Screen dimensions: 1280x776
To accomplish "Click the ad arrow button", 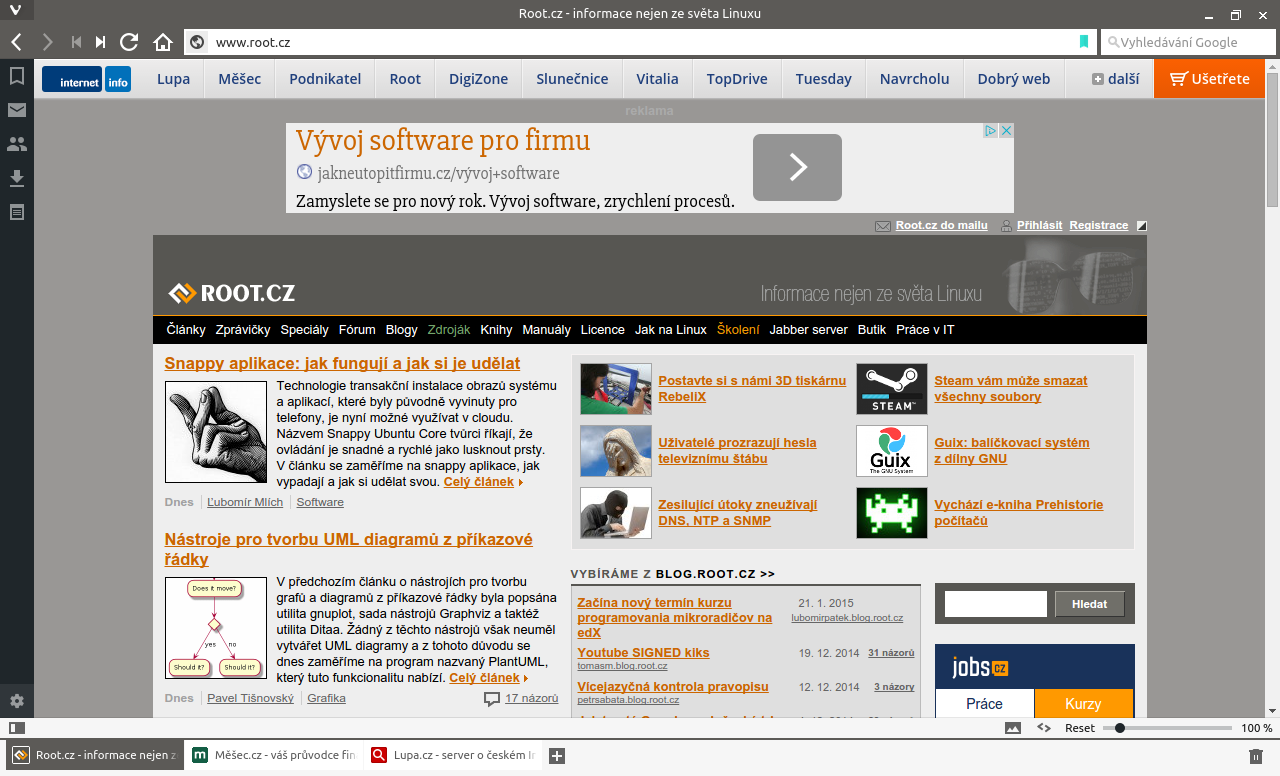I will coord(797,167).
